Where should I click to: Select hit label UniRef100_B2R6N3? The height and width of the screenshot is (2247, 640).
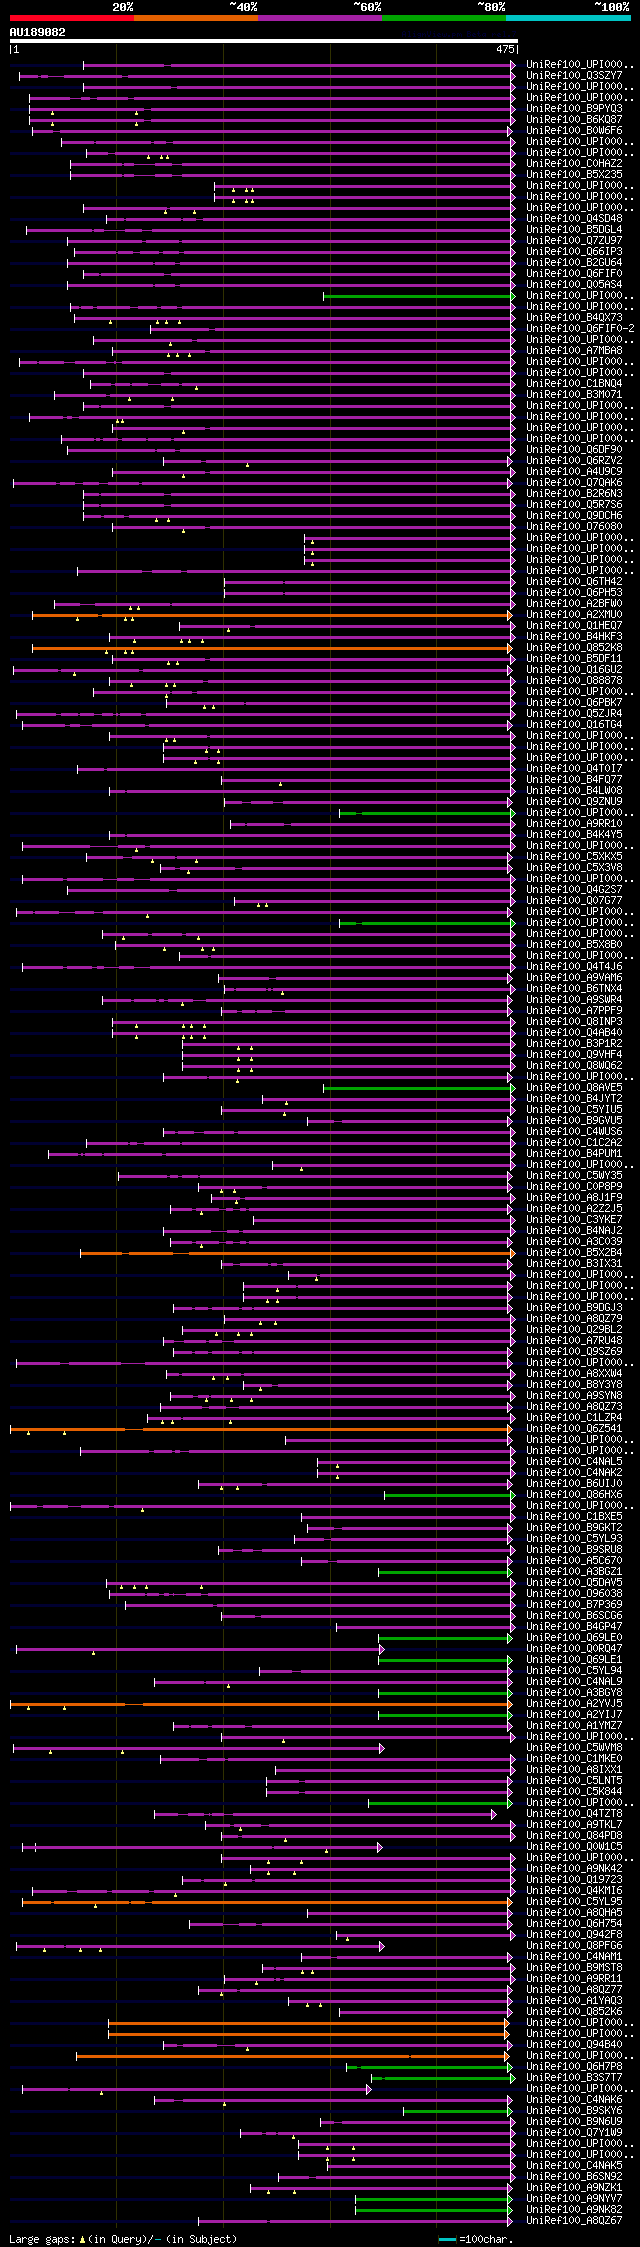574,493
